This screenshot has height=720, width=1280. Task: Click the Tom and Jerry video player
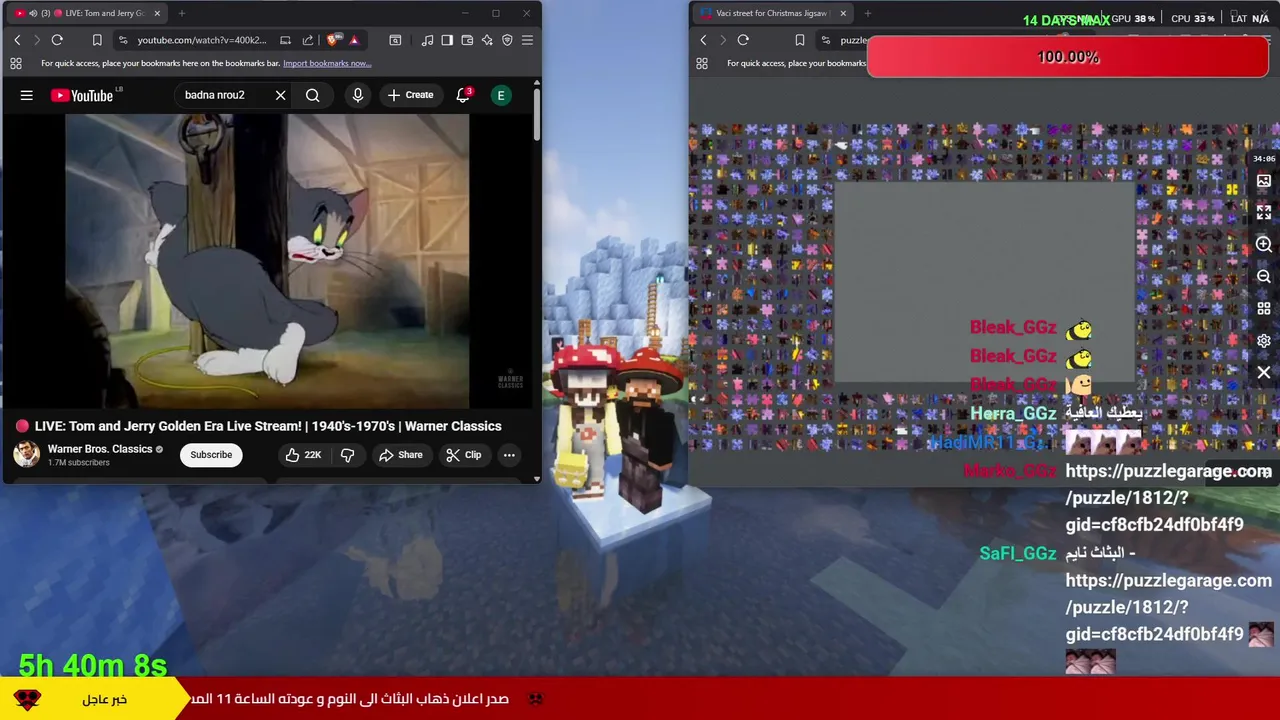pos(267,260)
